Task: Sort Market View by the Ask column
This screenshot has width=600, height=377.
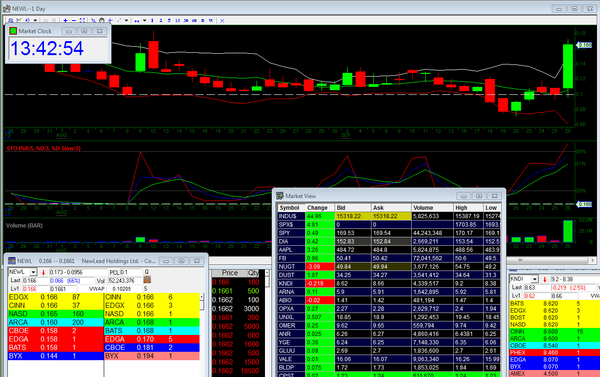Action: click(391, 207)
